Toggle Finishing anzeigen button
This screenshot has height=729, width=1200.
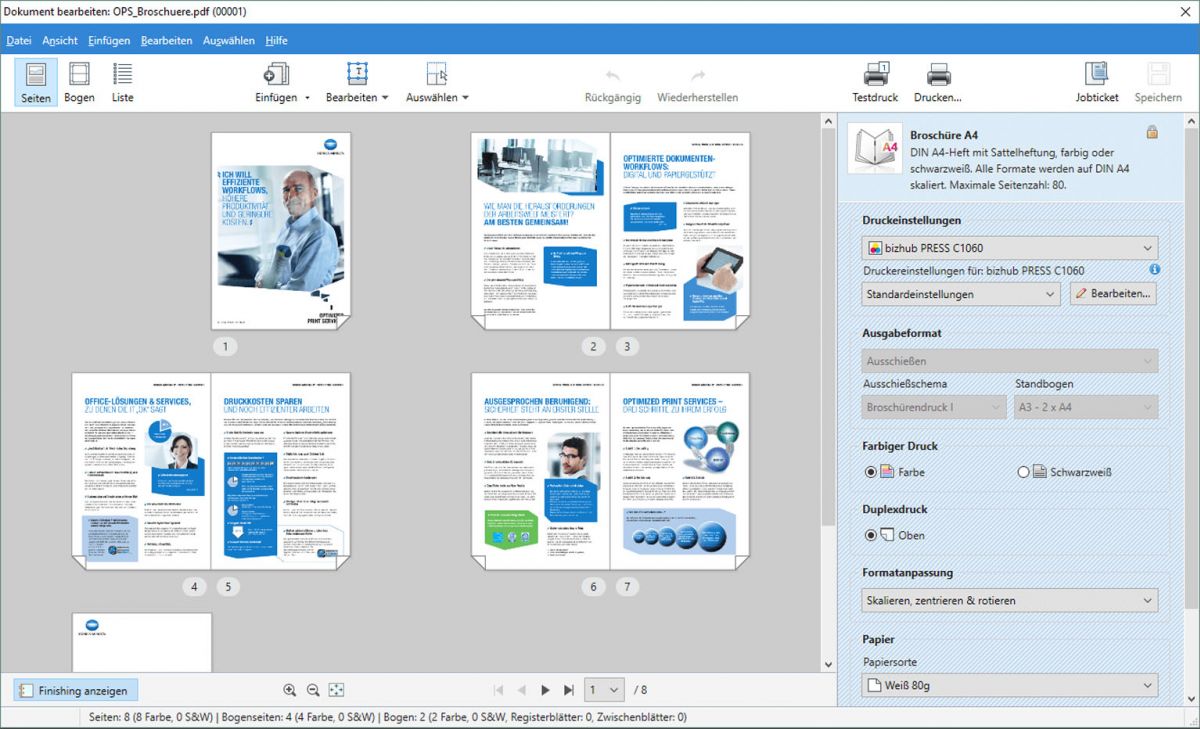(76, 690)
